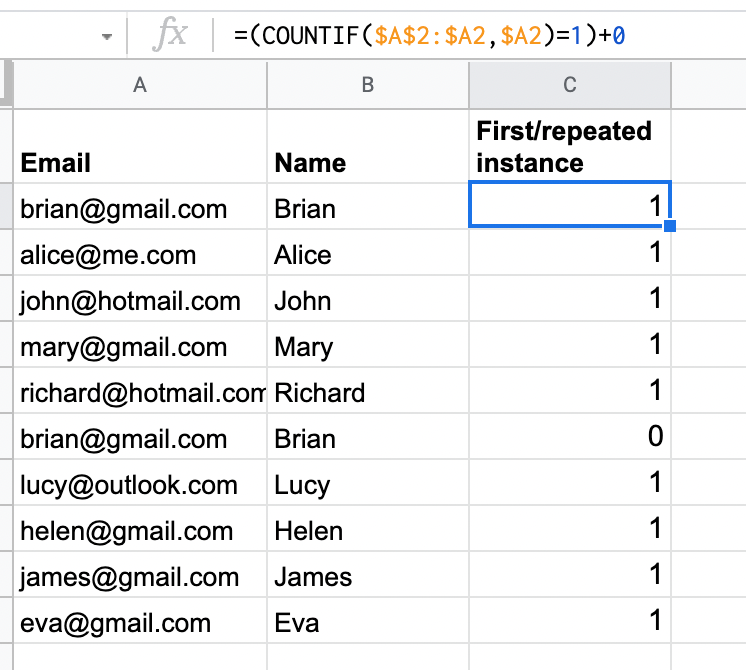Select column C header
Viewport: 746px width, 670px height.
[x=570, y=85]
